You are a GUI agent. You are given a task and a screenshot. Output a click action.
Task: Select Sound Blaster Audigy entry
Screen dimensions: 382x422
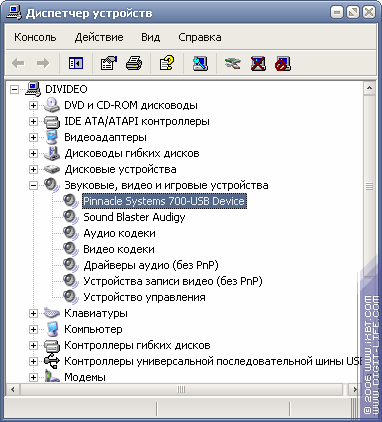point(134,217)
